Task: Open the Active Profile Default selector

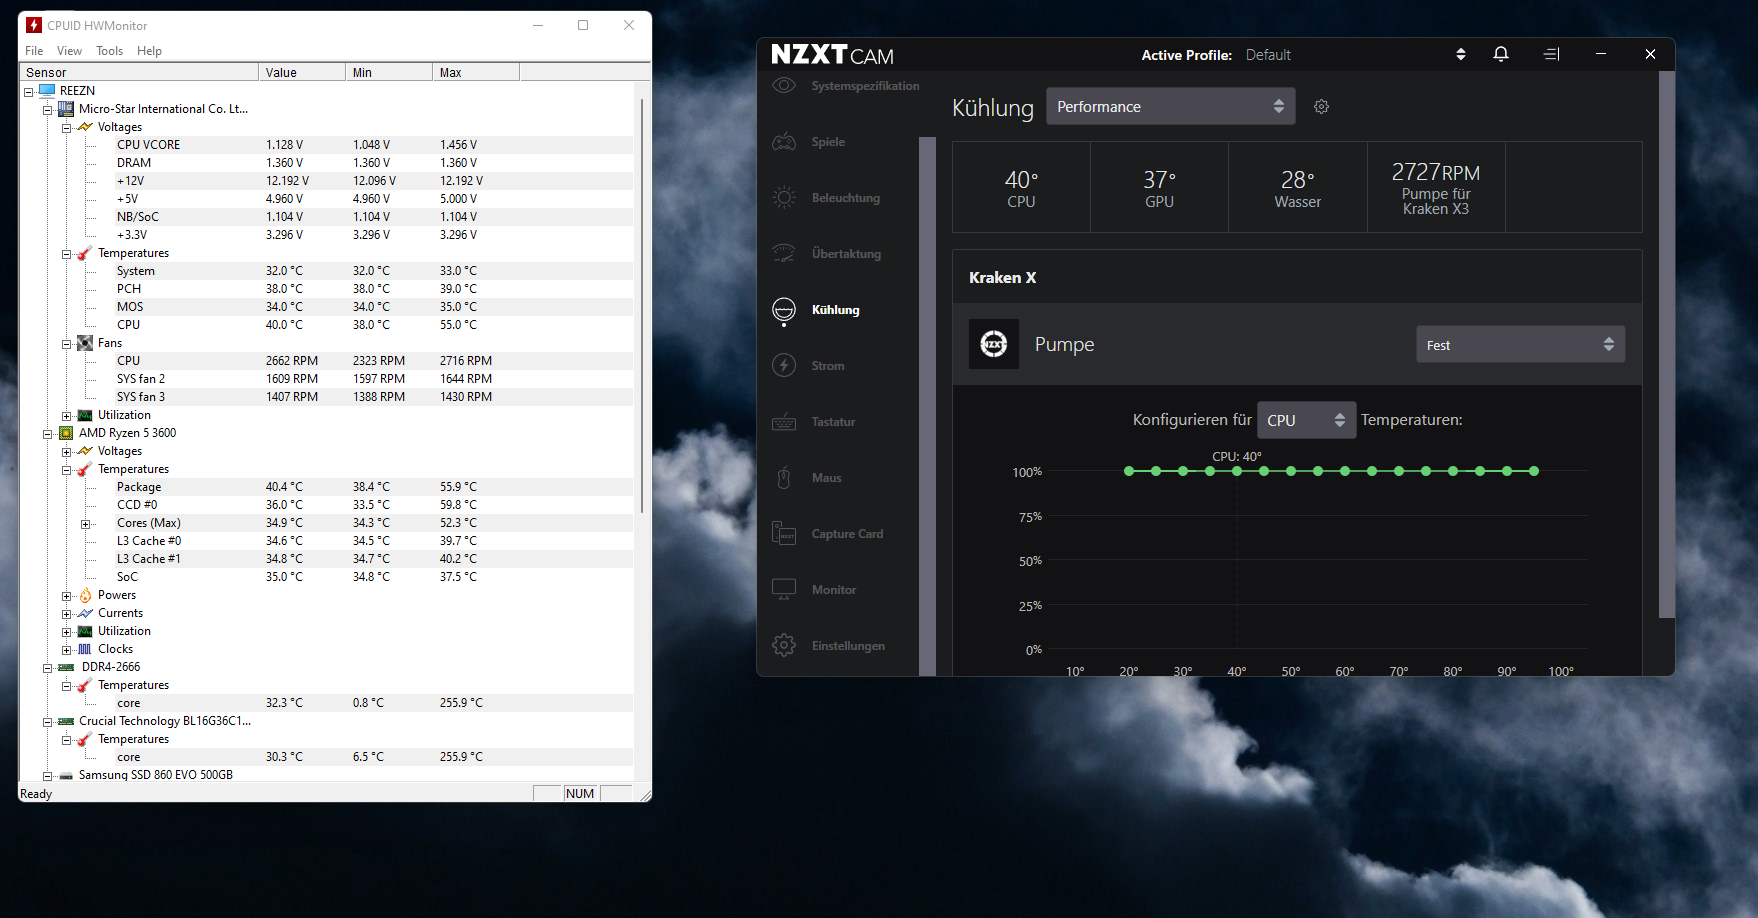Action: [1356, 55]
